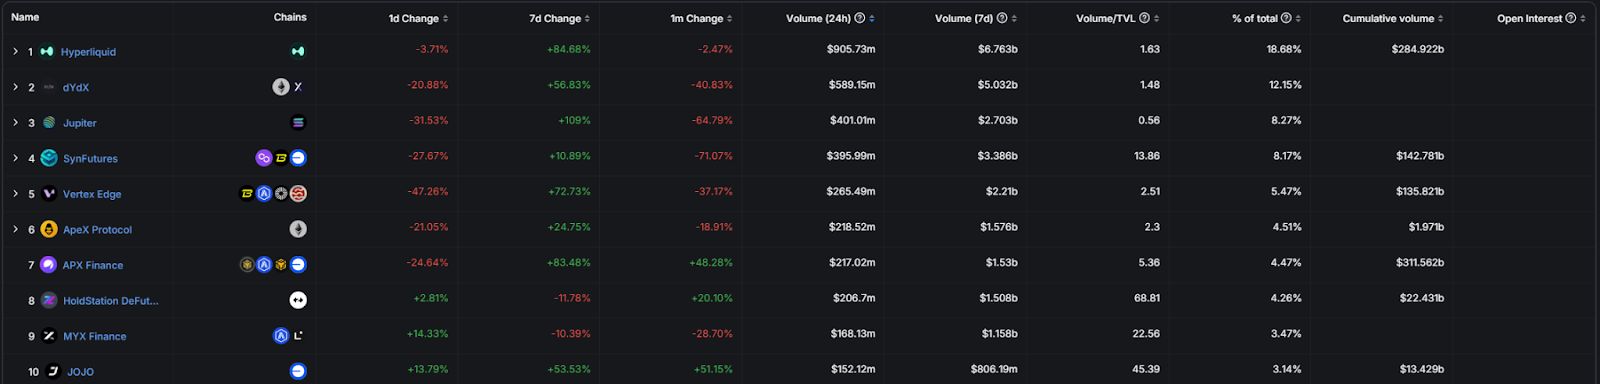
Task: Open the JOJO protocol link
Action: 80,372
